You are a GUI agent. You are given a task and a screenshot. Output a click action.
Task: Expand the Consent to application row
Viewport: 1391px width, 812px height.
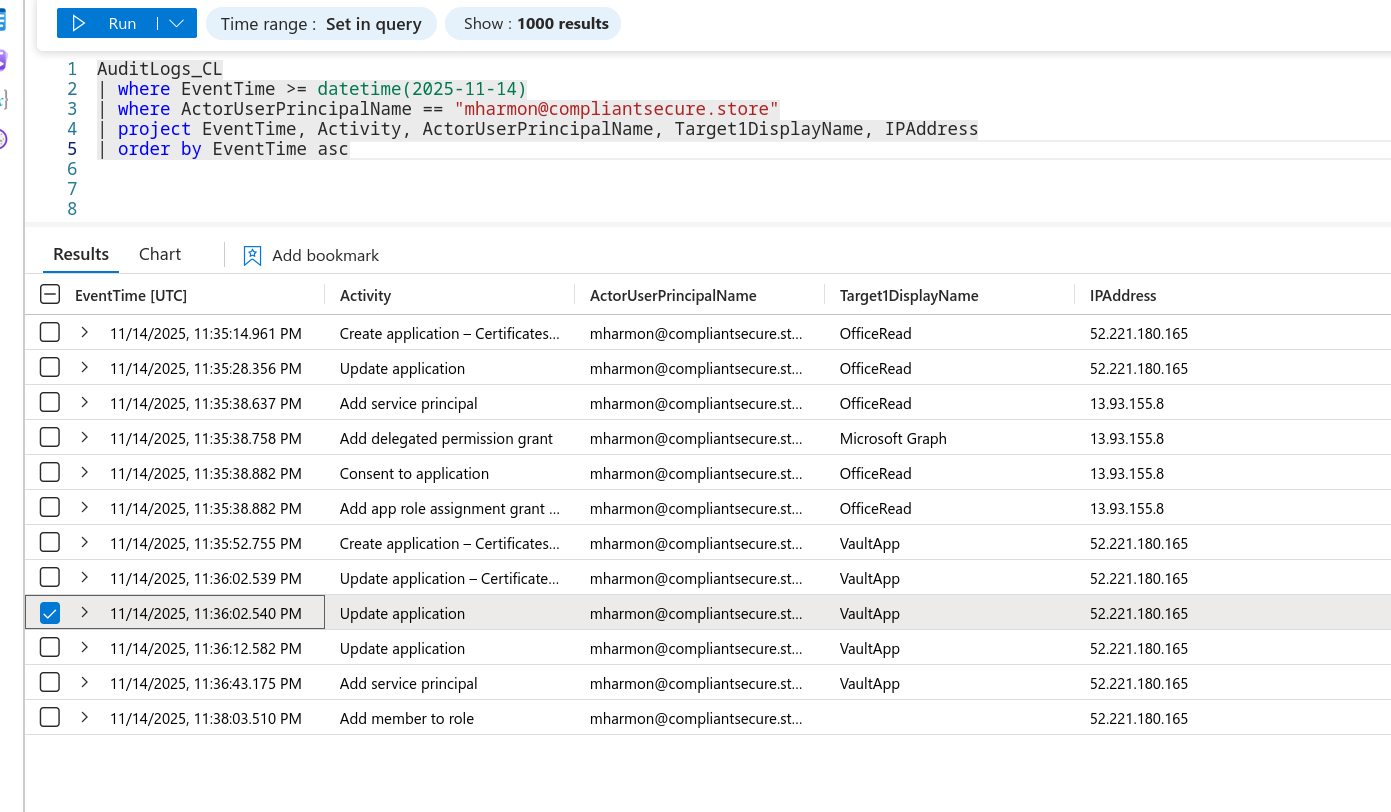[85, 473]
